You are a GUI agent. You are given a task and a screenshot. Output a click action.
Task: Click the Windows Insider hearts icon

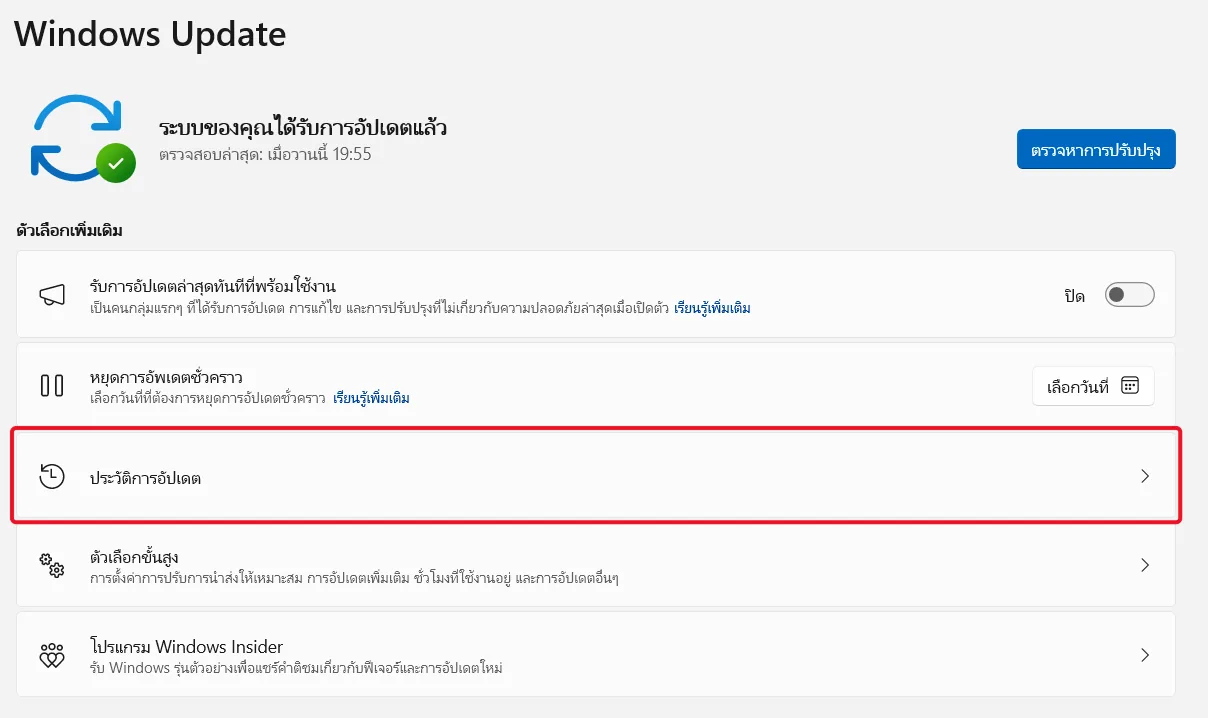coord(52,656)
